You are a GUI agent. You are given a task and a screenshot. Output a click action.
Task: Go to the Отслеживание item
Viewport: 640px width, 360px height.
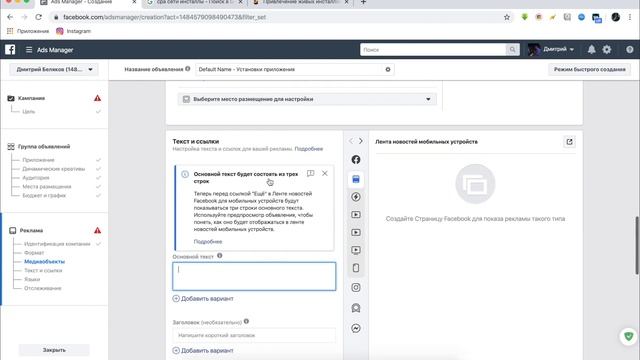click(43, 288)
